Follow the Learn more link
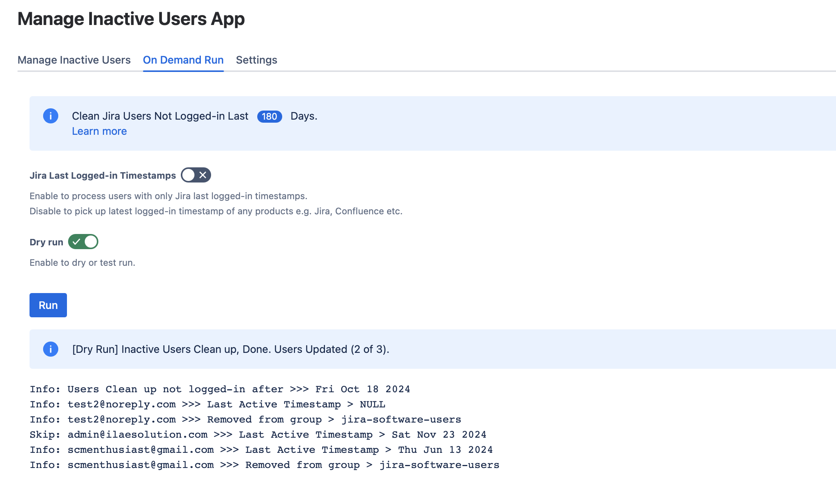Viewport: 836px width, 496px height. (99, 131)
